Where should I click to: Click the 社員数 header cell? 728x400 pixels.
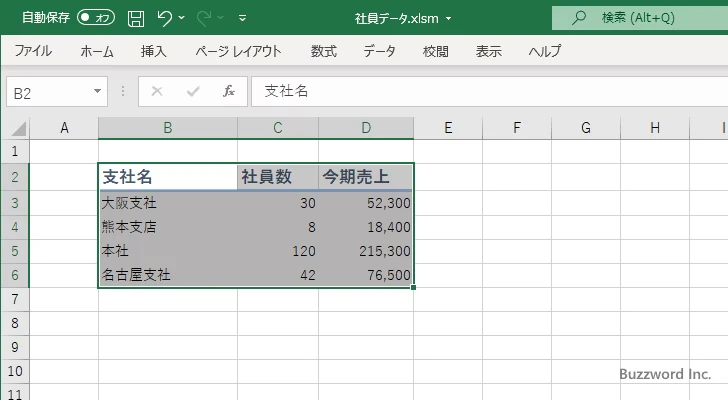(x=278, y=177)
